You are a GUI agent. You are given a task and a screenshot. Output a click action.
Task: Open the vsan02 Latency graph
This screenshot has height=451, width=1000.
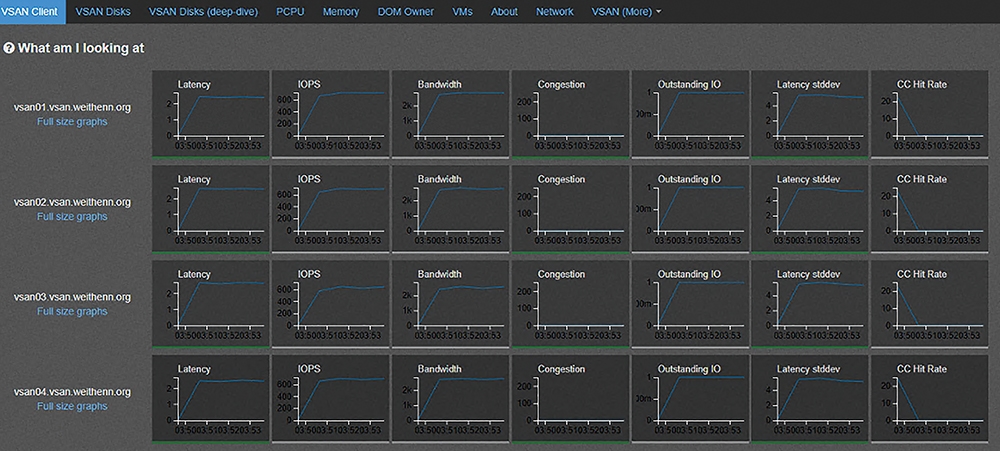point(210,209)
